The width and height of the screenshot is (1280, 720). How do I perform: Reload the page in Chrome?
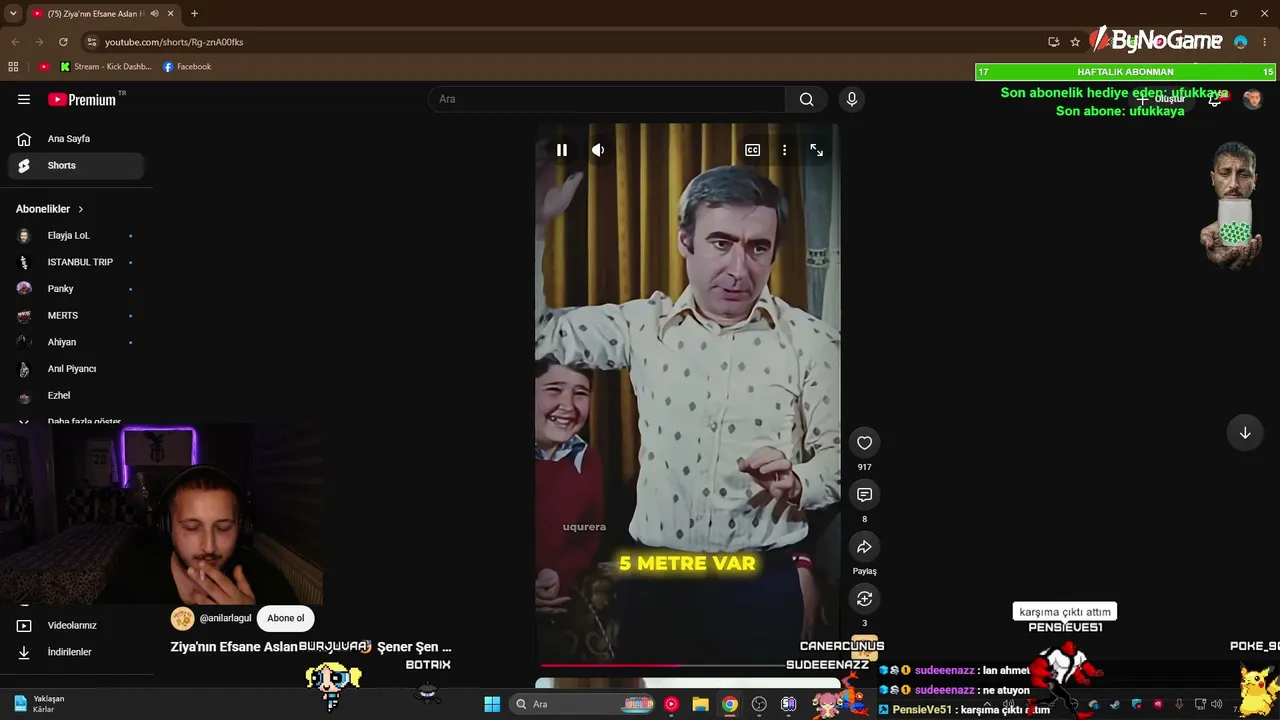pyautogui.click(x=63, y=42)
